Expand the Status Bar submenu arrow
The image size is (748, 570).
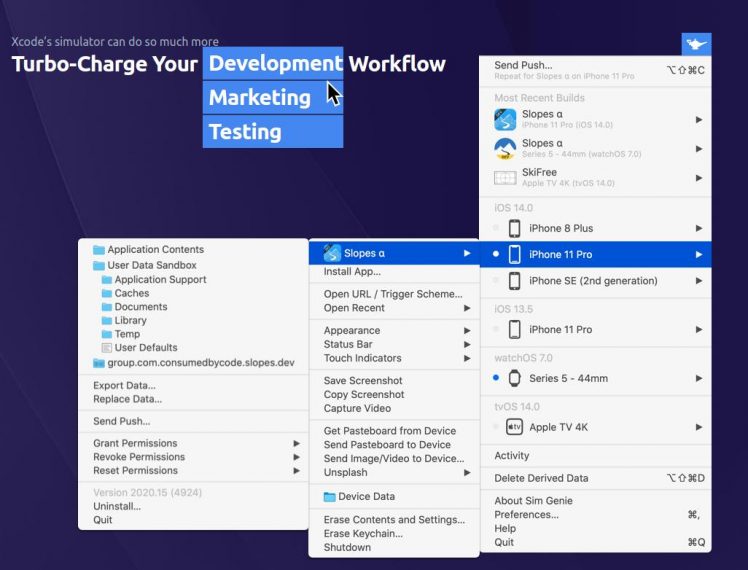pos(467,344)
